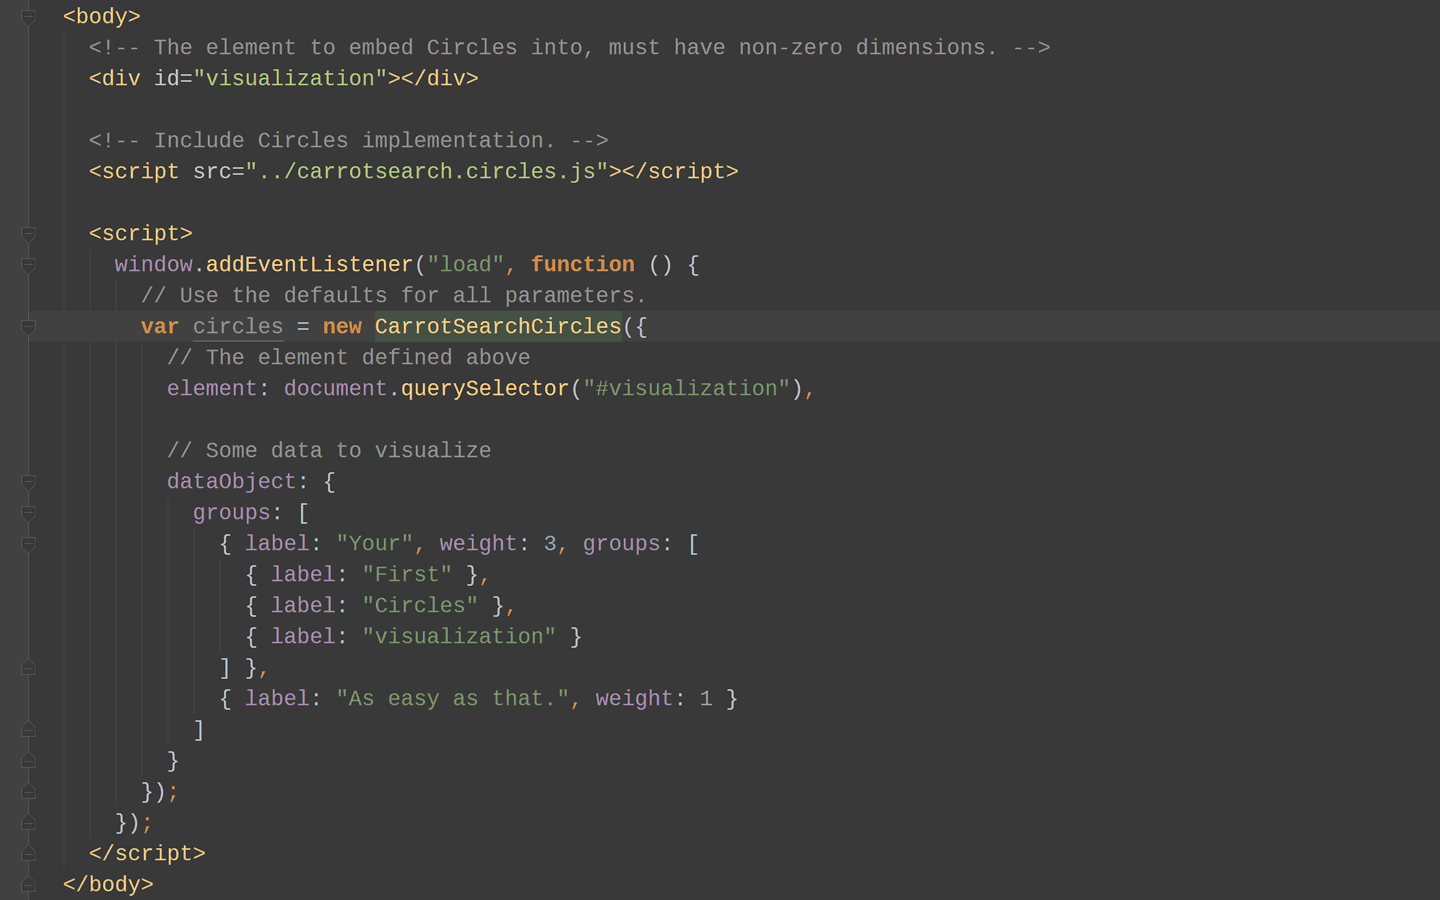The height and width of the screenshot is (900, 1440).
Task: Click the 'dataObject' property name
Action: pyautogui.click(x=231, y=482)
